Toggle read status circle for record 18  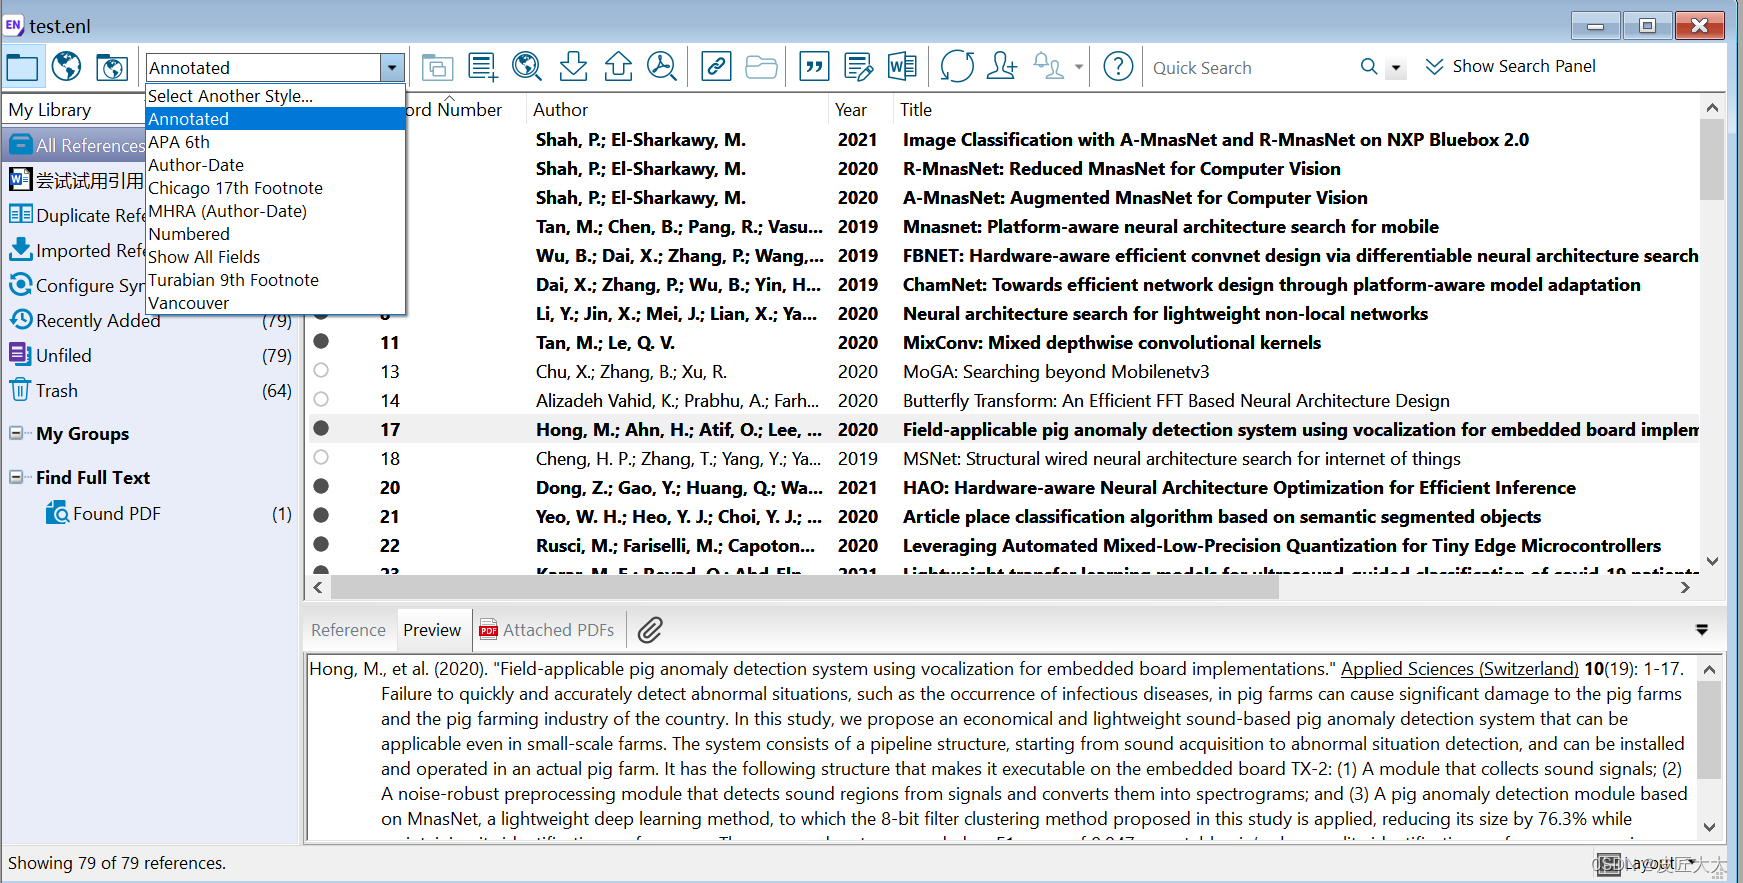[321, 458]
